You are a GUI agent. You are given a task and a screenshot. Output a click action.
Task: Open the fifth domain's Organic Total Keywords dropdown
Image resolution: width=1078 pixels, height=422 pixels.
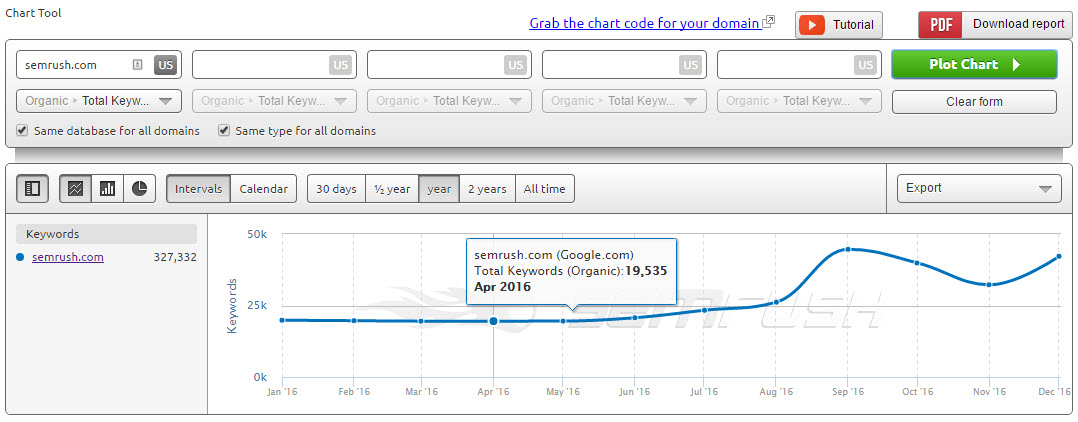click(x=800, y=101)
